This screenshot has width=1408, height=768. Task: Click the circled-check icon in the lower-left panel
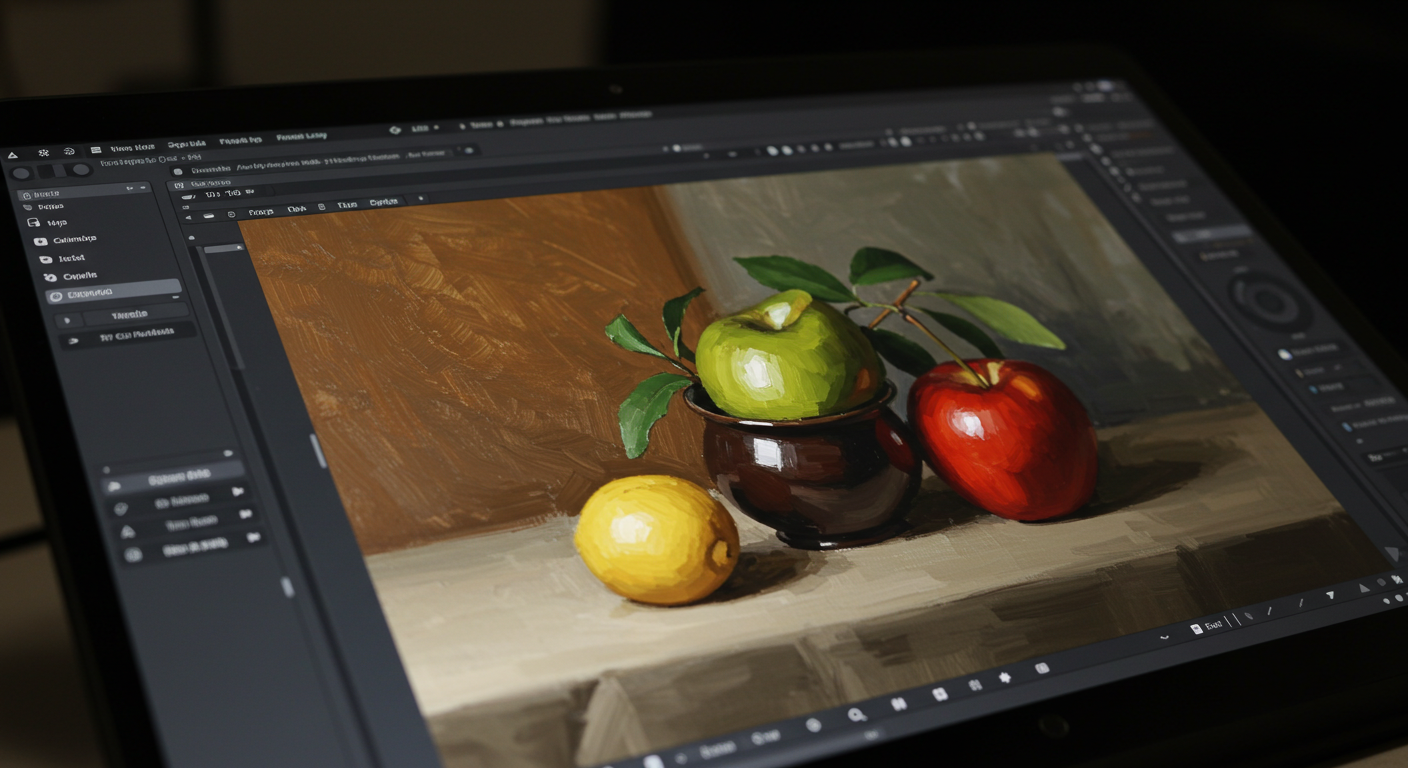(x=122, y=508)
